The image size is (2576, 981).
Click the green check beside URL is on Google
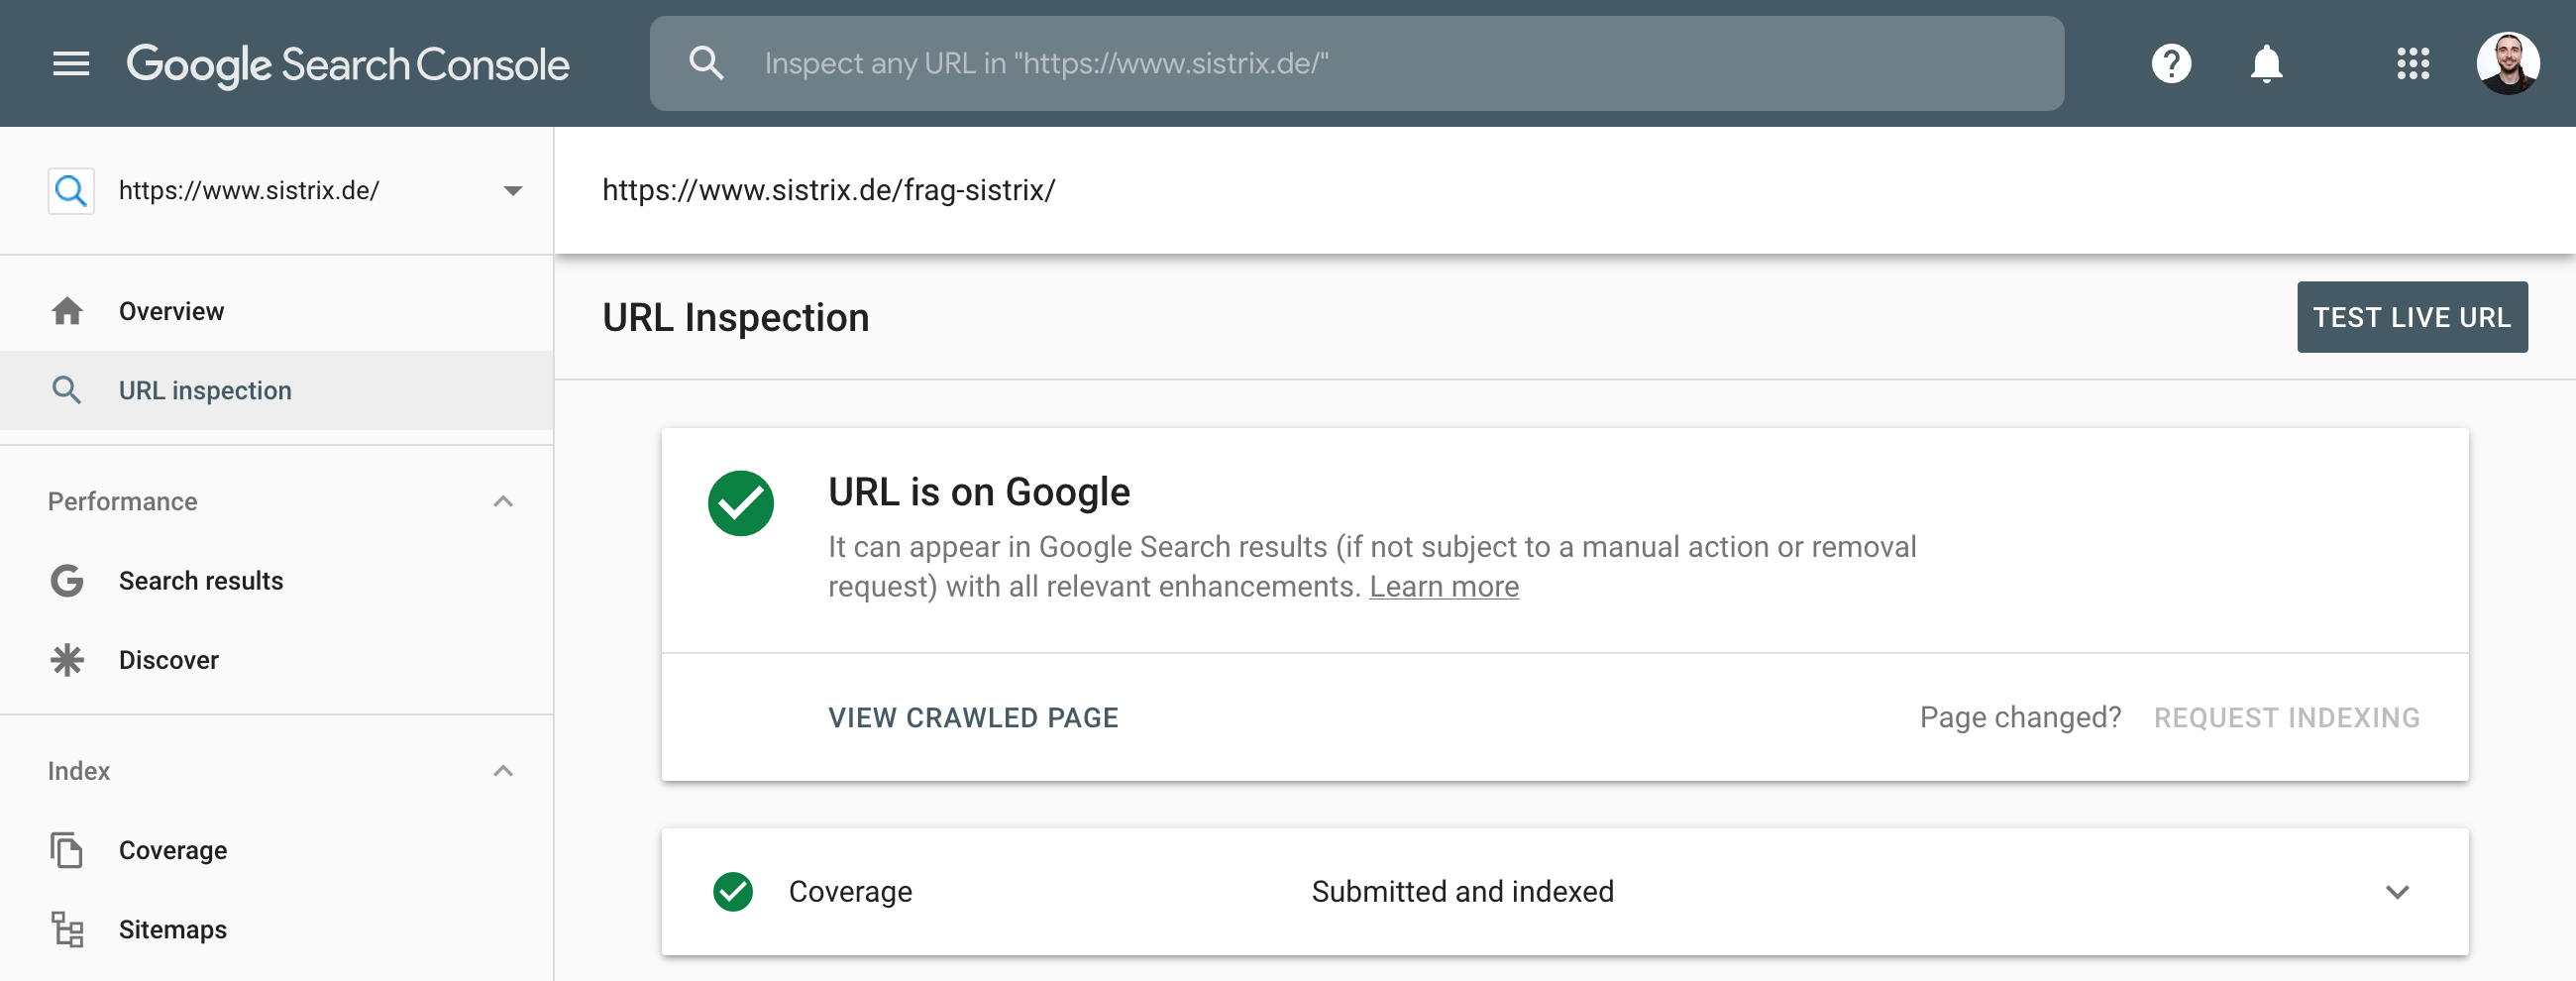pos(741,503)
